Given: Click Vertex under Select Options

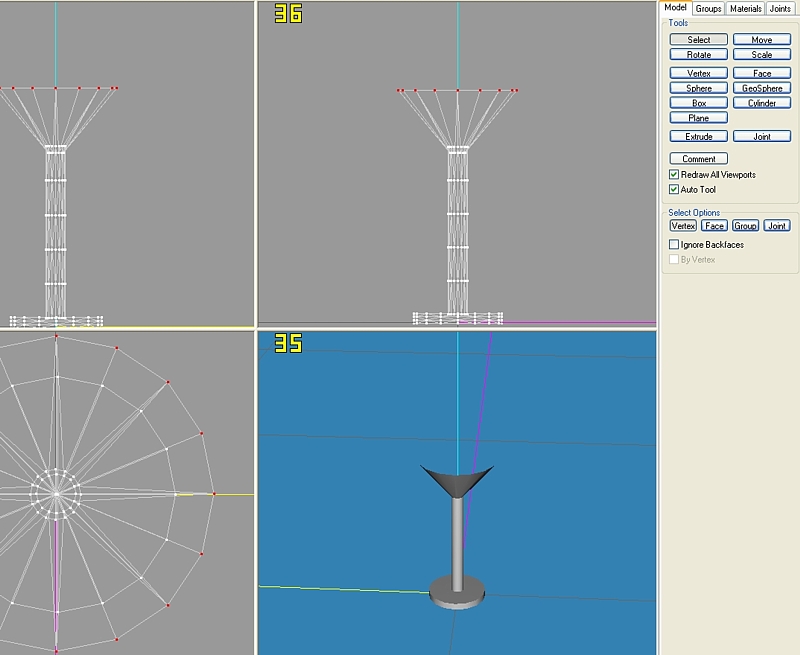Looking at the screenshot, I should click(683, 226).
